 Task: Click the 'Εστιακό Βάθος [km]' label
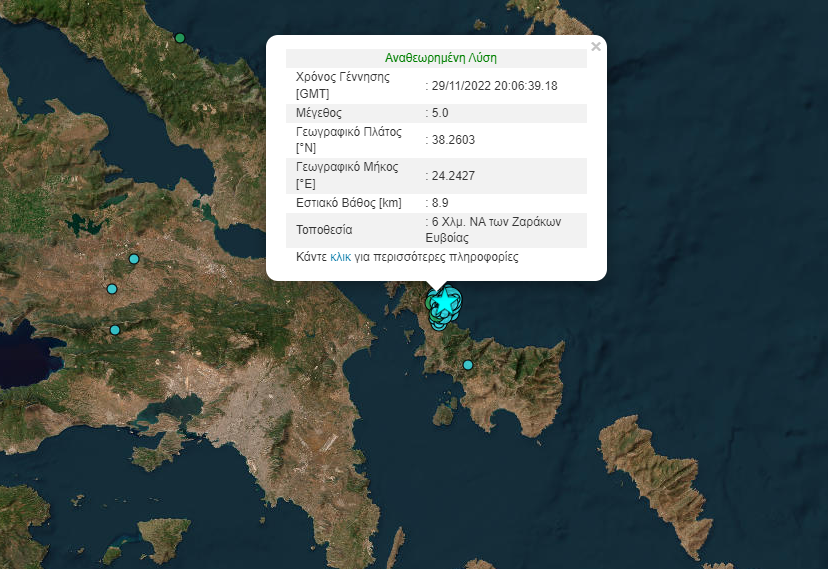(x=349, y=202)
